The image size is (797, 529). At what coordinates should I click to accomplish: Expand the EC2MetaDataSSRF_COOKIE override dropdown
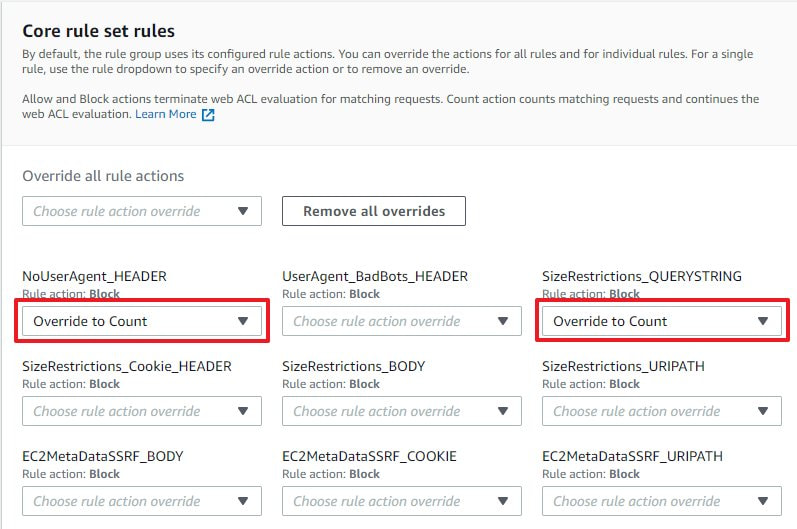[x=401, y=501]
